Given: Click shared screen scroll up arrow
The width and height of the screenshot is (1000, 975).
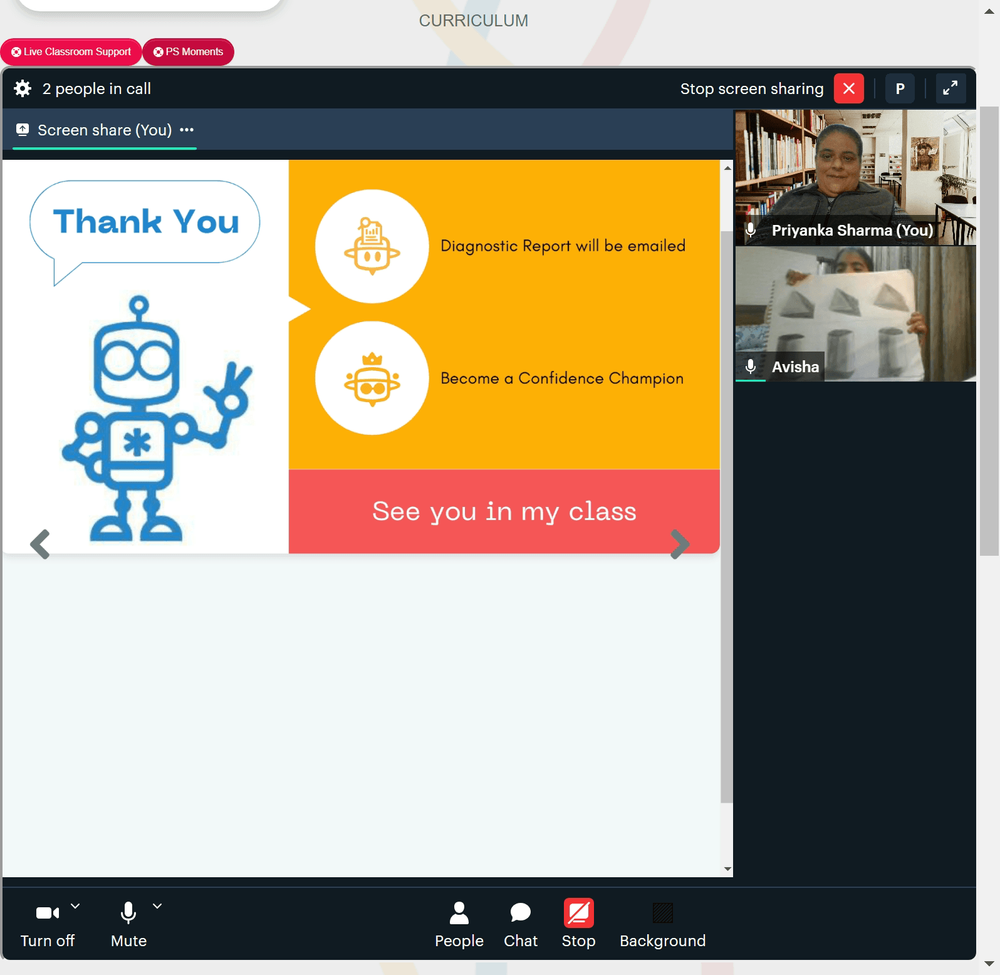Looking at the screenshot, I should tap(727, 168).
